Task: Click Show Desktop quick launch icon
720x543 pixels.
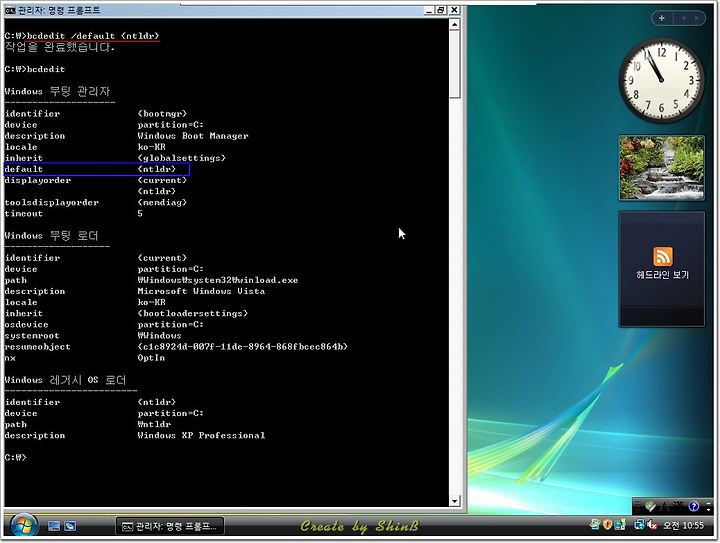Action: [54, 526]
